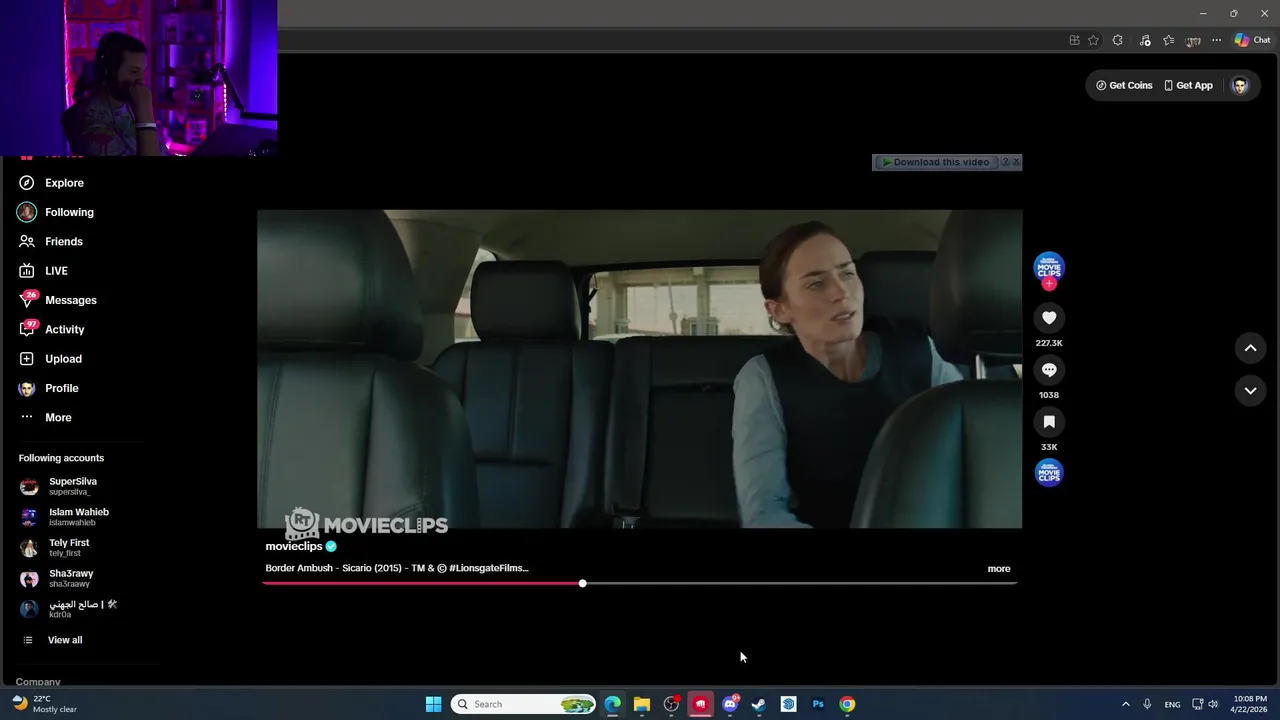
Task: Click Download this video overlay button
Action: pyautogui.click(x=936, y=162)
